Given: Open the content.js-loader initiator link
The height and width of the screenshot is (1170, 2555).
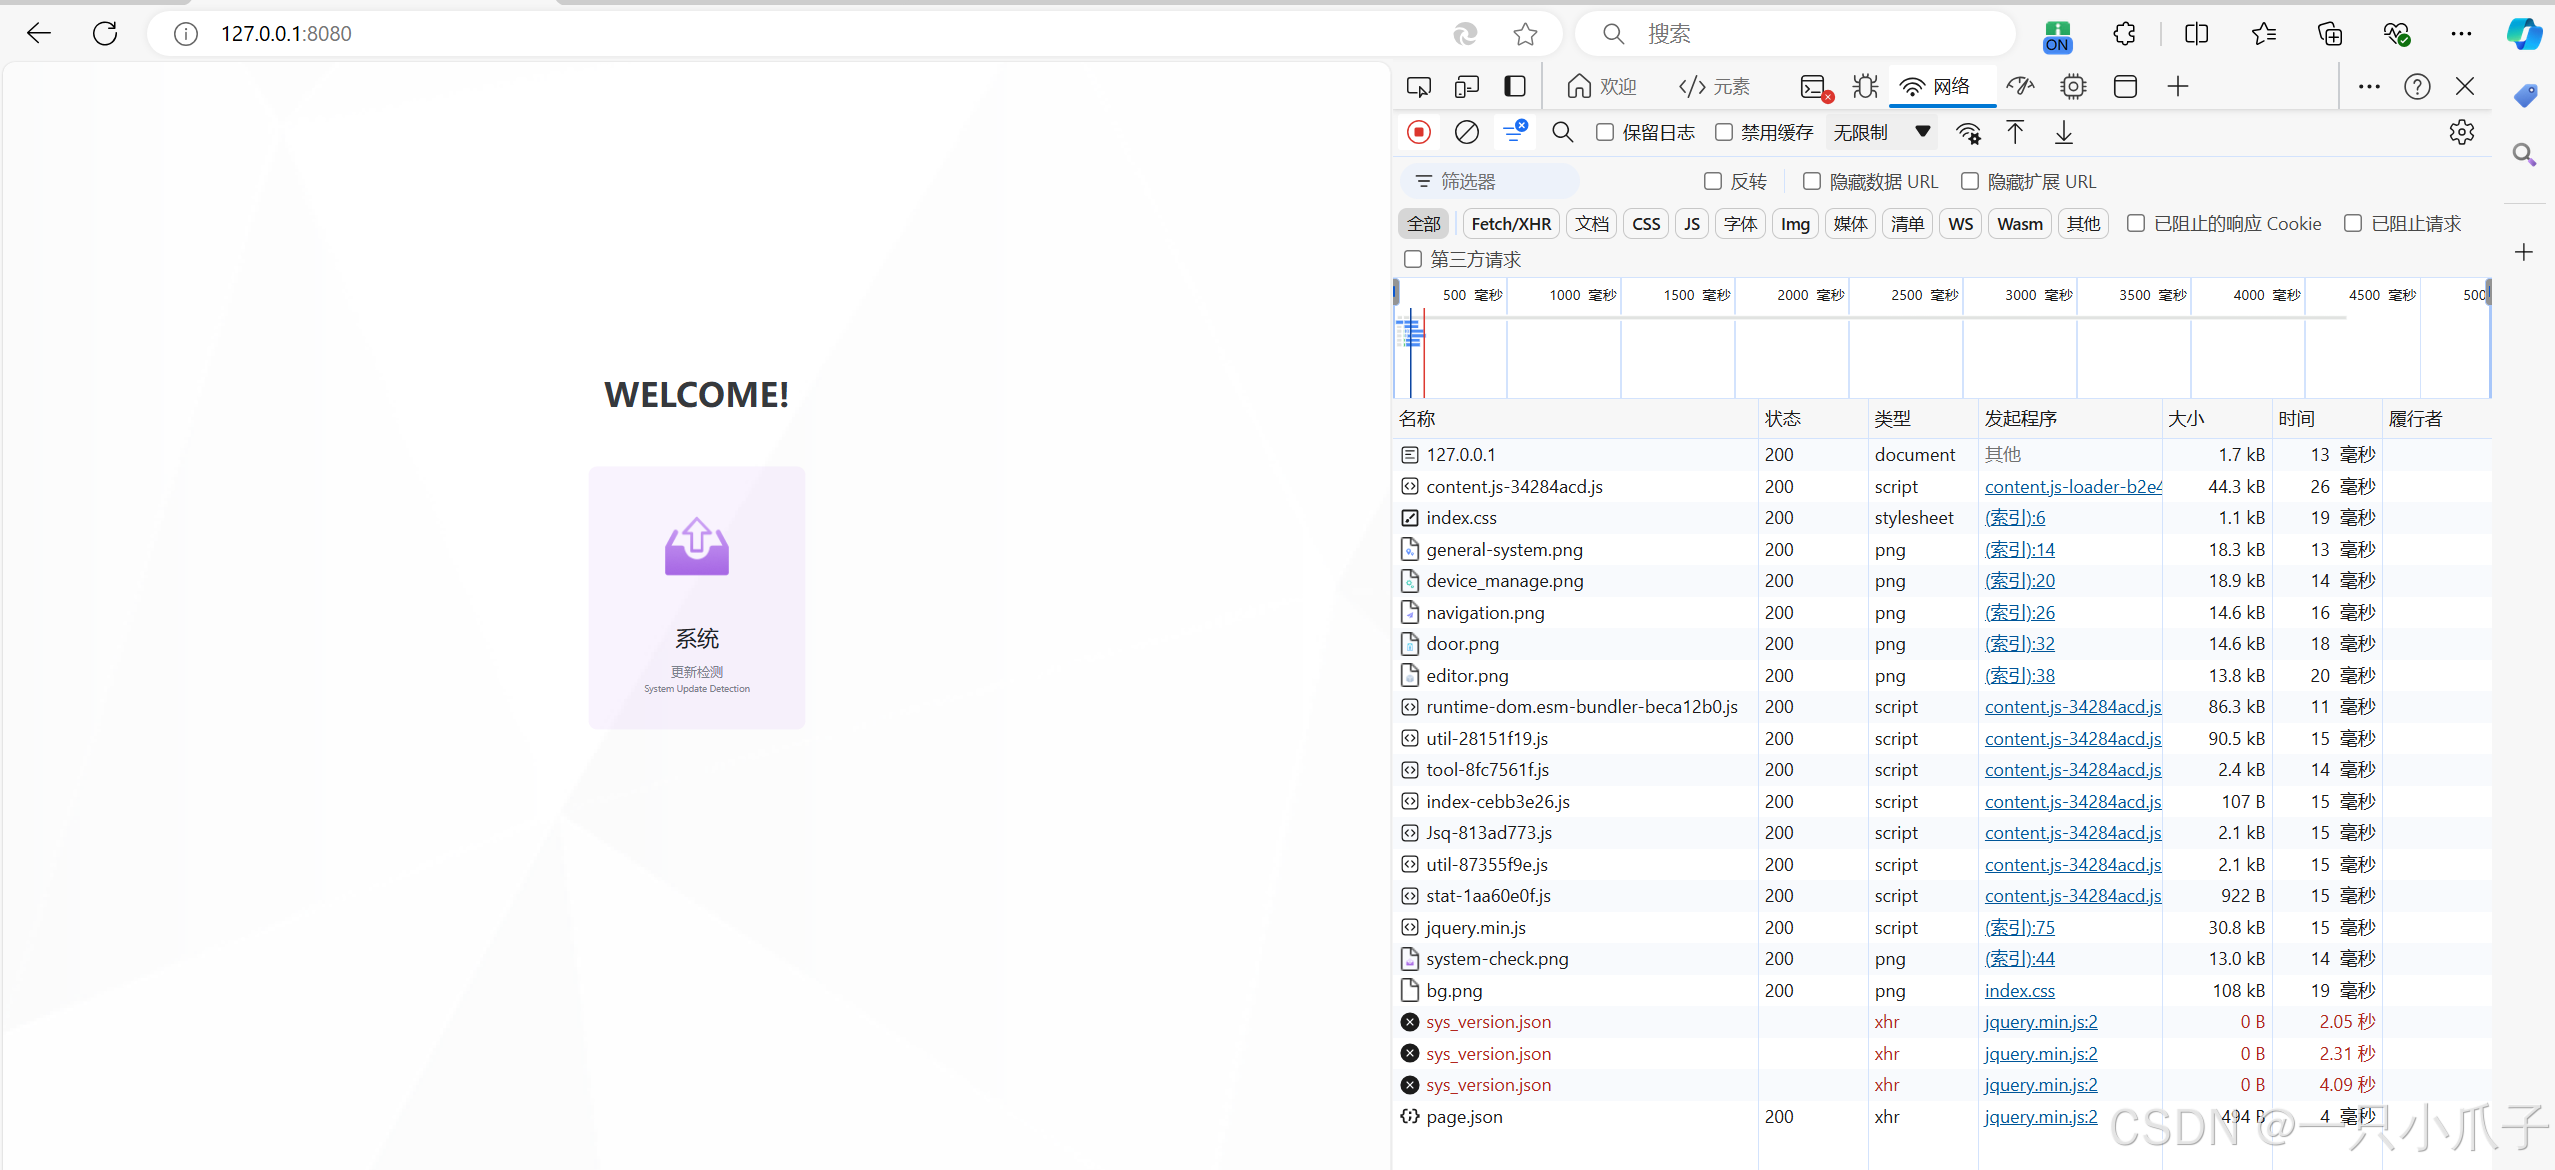Looking at the screenshot, I should [2072, 486].
